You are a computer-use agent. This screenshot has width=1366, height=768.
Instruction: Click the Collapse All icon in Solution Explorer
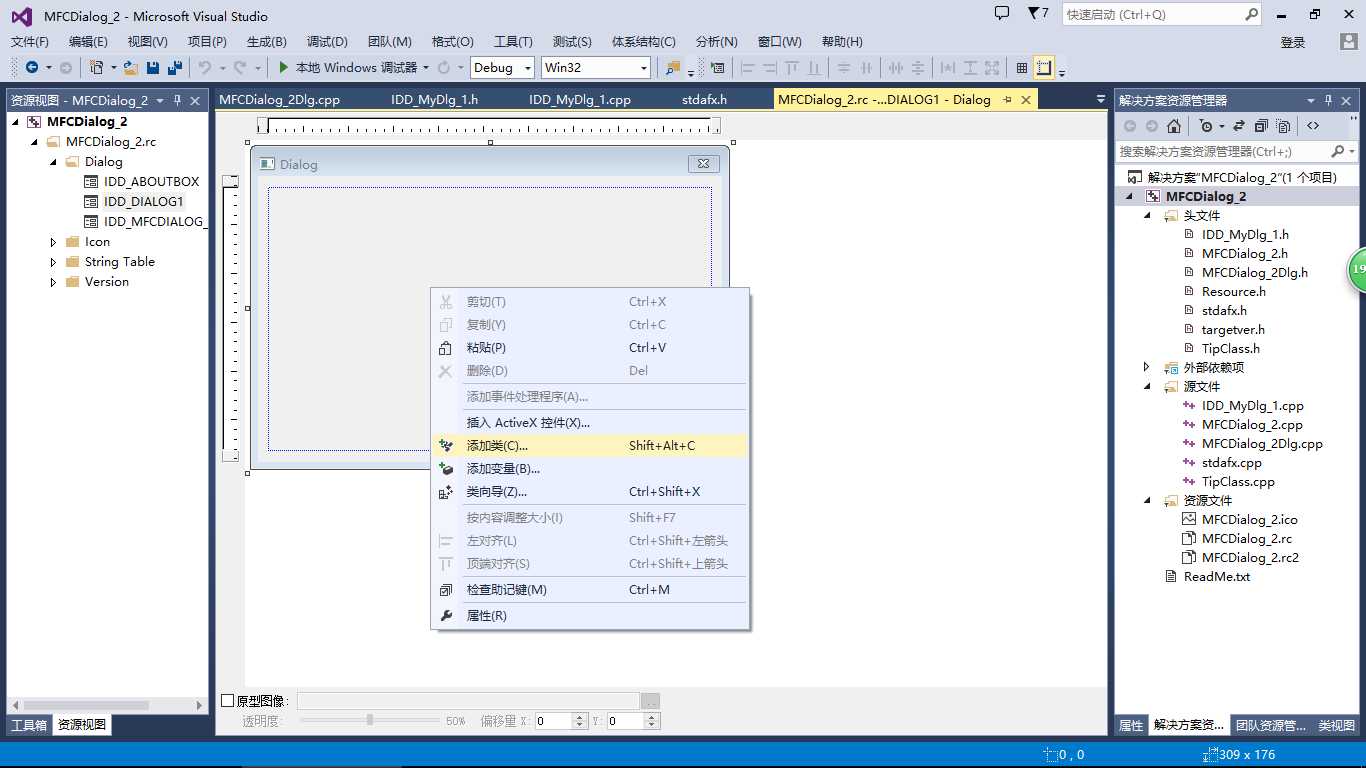[x=1261, y=126]
